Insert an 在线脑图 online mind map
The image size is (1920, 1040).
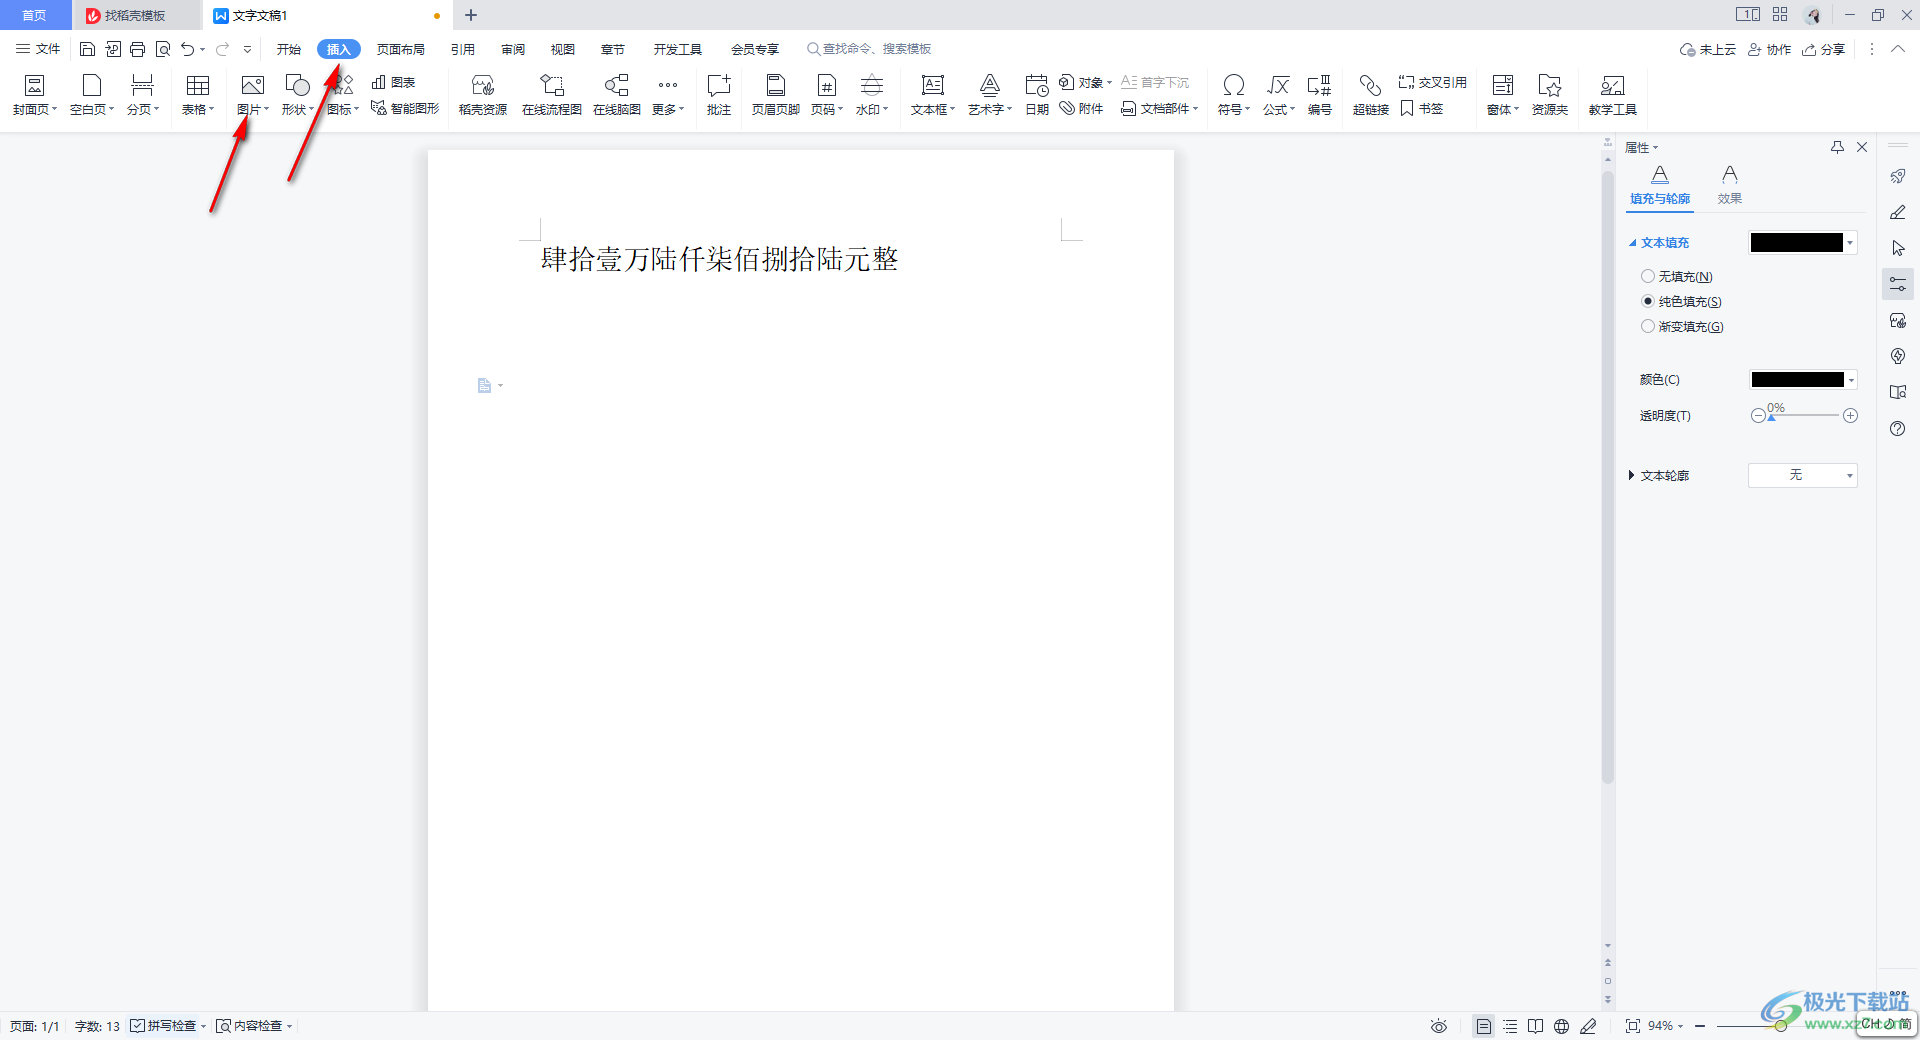(617, 95)
